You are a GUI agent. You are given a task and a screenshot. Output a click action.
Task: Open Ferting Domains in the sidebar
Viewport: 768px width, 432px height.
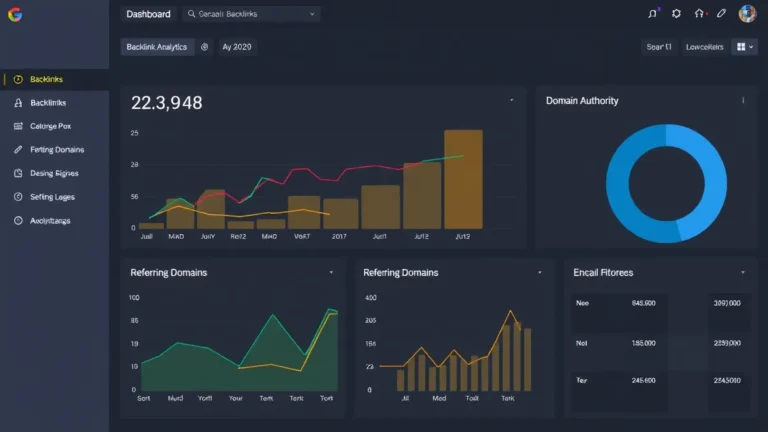[x=56, y=150]
